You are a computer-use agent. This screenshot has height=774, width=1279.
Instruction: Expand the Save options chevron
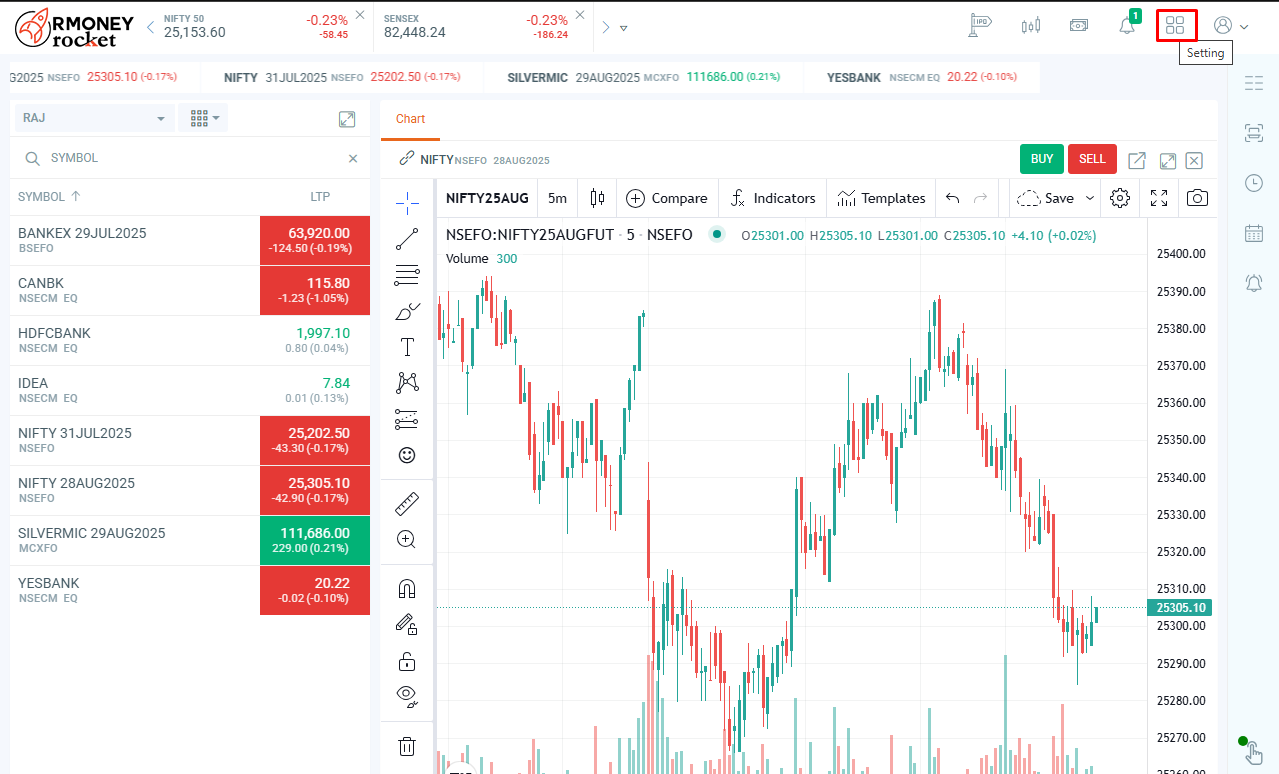tap(1090, 198)
